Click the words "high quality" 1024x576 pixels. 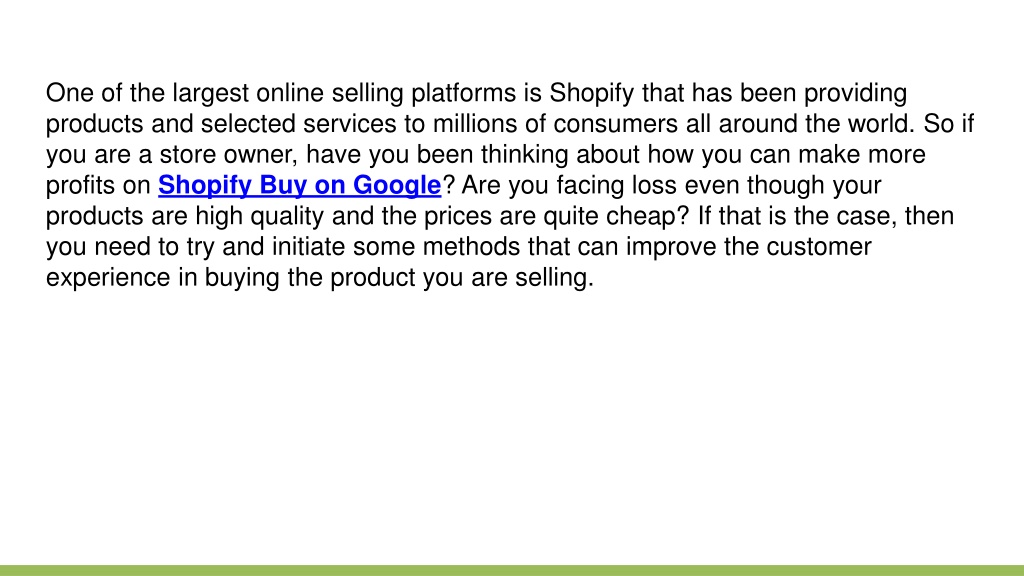[259, 216]
